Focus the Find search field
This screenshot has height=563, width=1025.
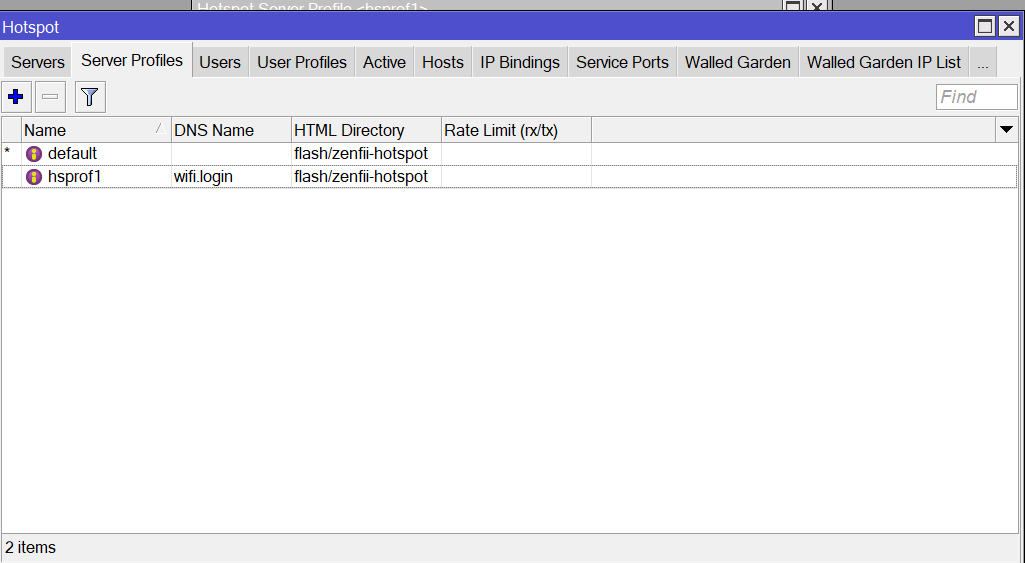click(976, 97)
